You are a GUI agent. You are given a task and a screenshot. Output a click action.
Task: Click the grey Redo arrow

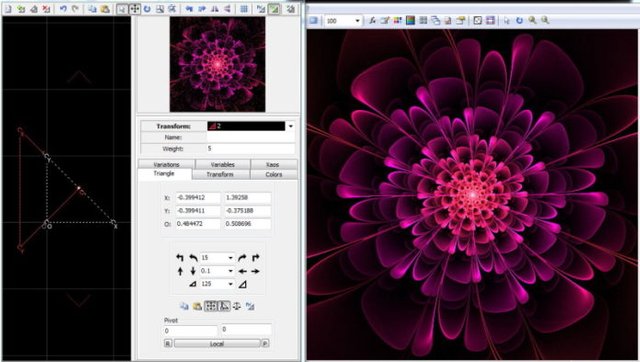coord(76,9)
